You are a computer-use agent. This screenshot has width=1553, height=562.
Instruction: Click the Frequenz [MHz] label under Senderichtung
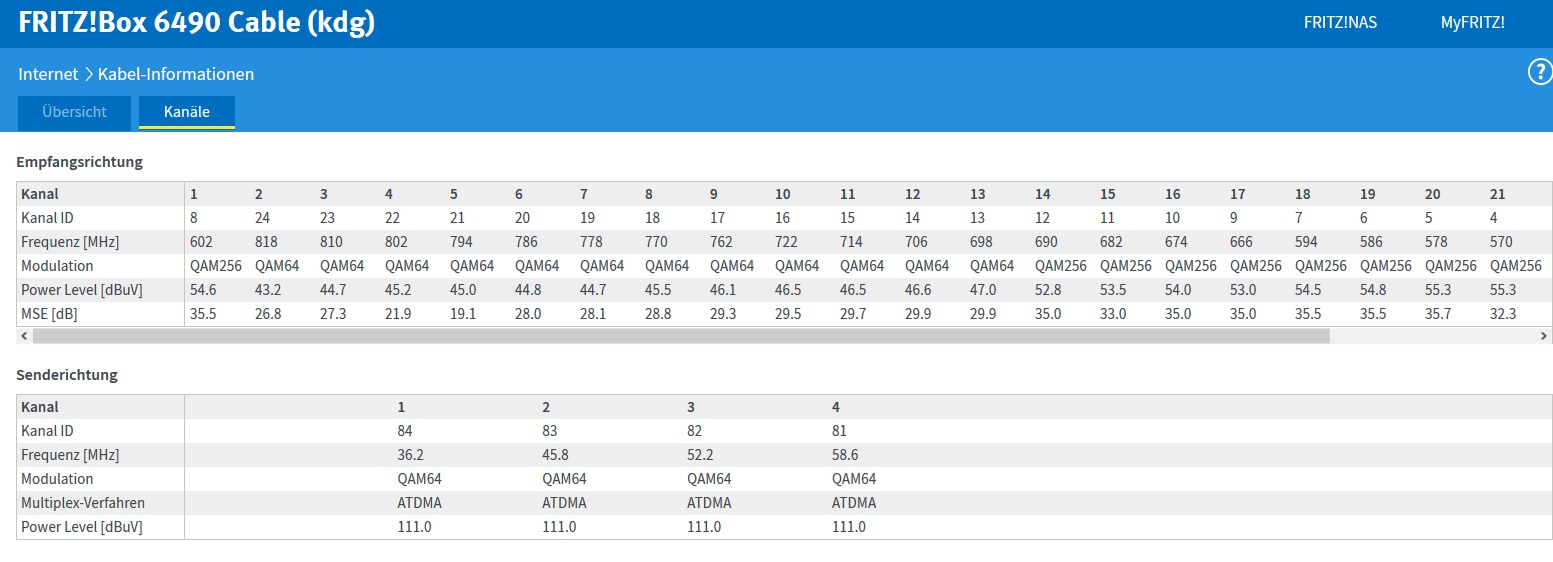click(70, 455)
